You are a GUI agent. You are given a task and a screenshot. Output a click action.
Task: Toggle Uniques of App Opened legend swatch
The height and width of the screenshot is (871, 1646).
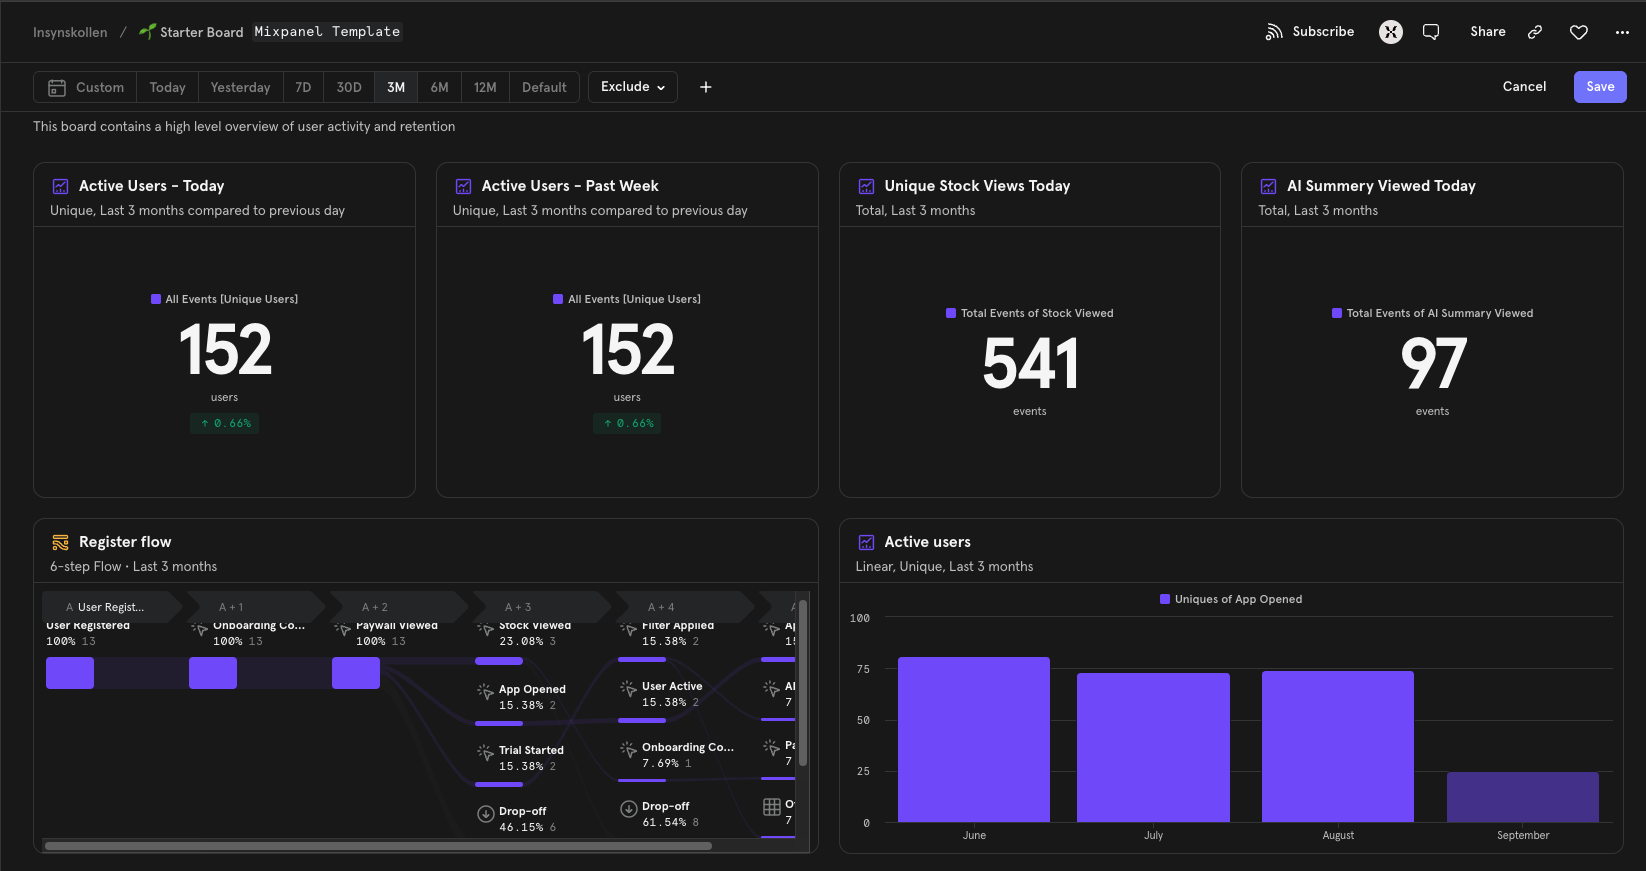coord(1165,599)
